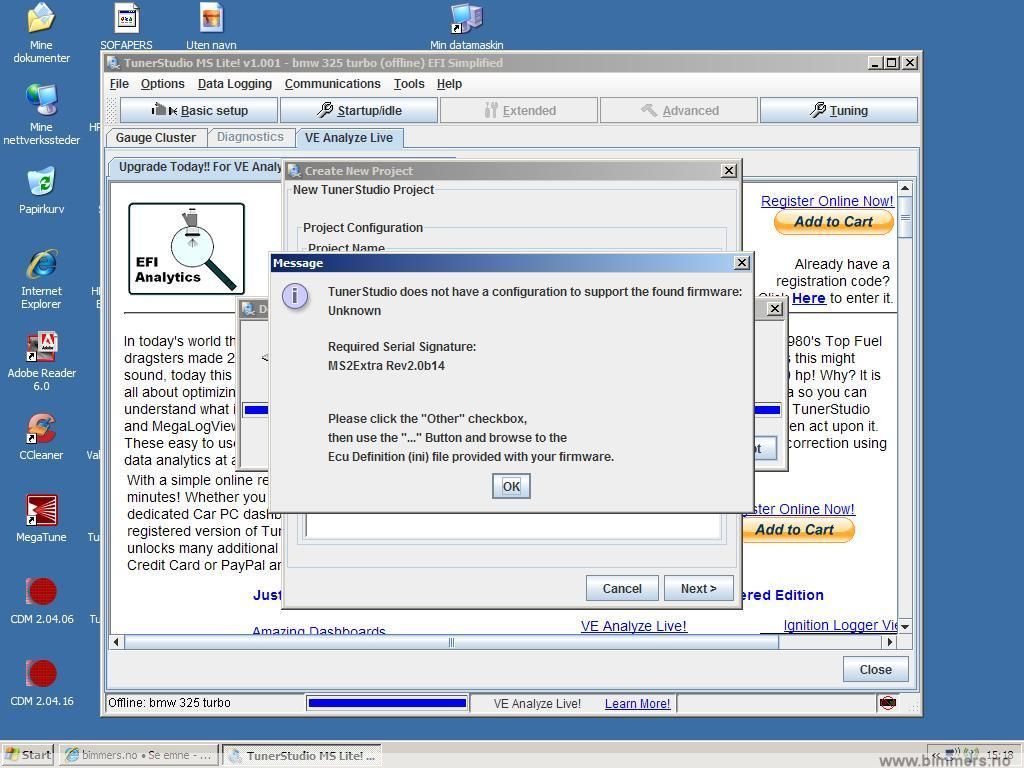Click the TunerStudio title bar icon
The height and width of the screenshot is (768, 1024).
tap(113, 63)
